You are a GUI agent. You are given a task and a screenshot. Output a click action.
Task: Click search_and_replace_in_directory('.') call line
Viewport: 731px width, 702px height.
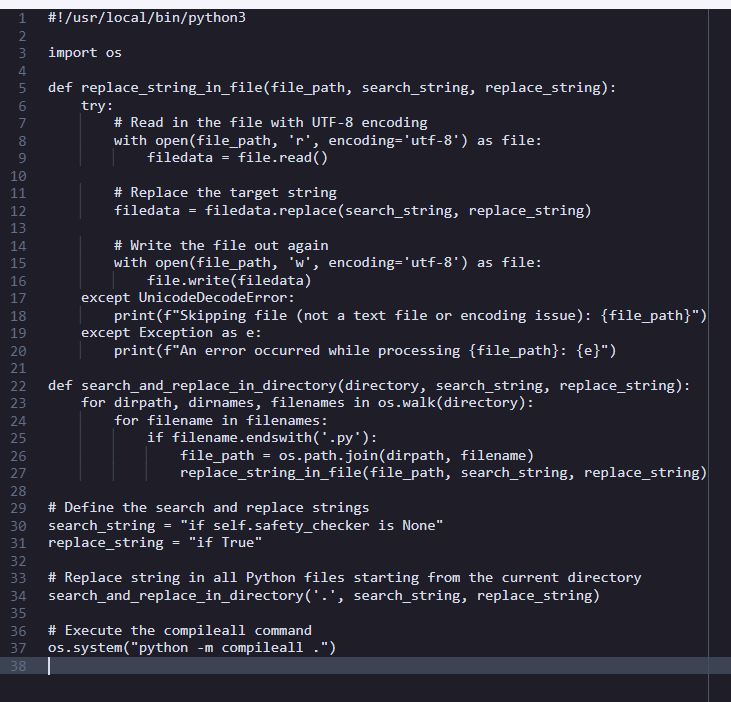coord(324,595)
